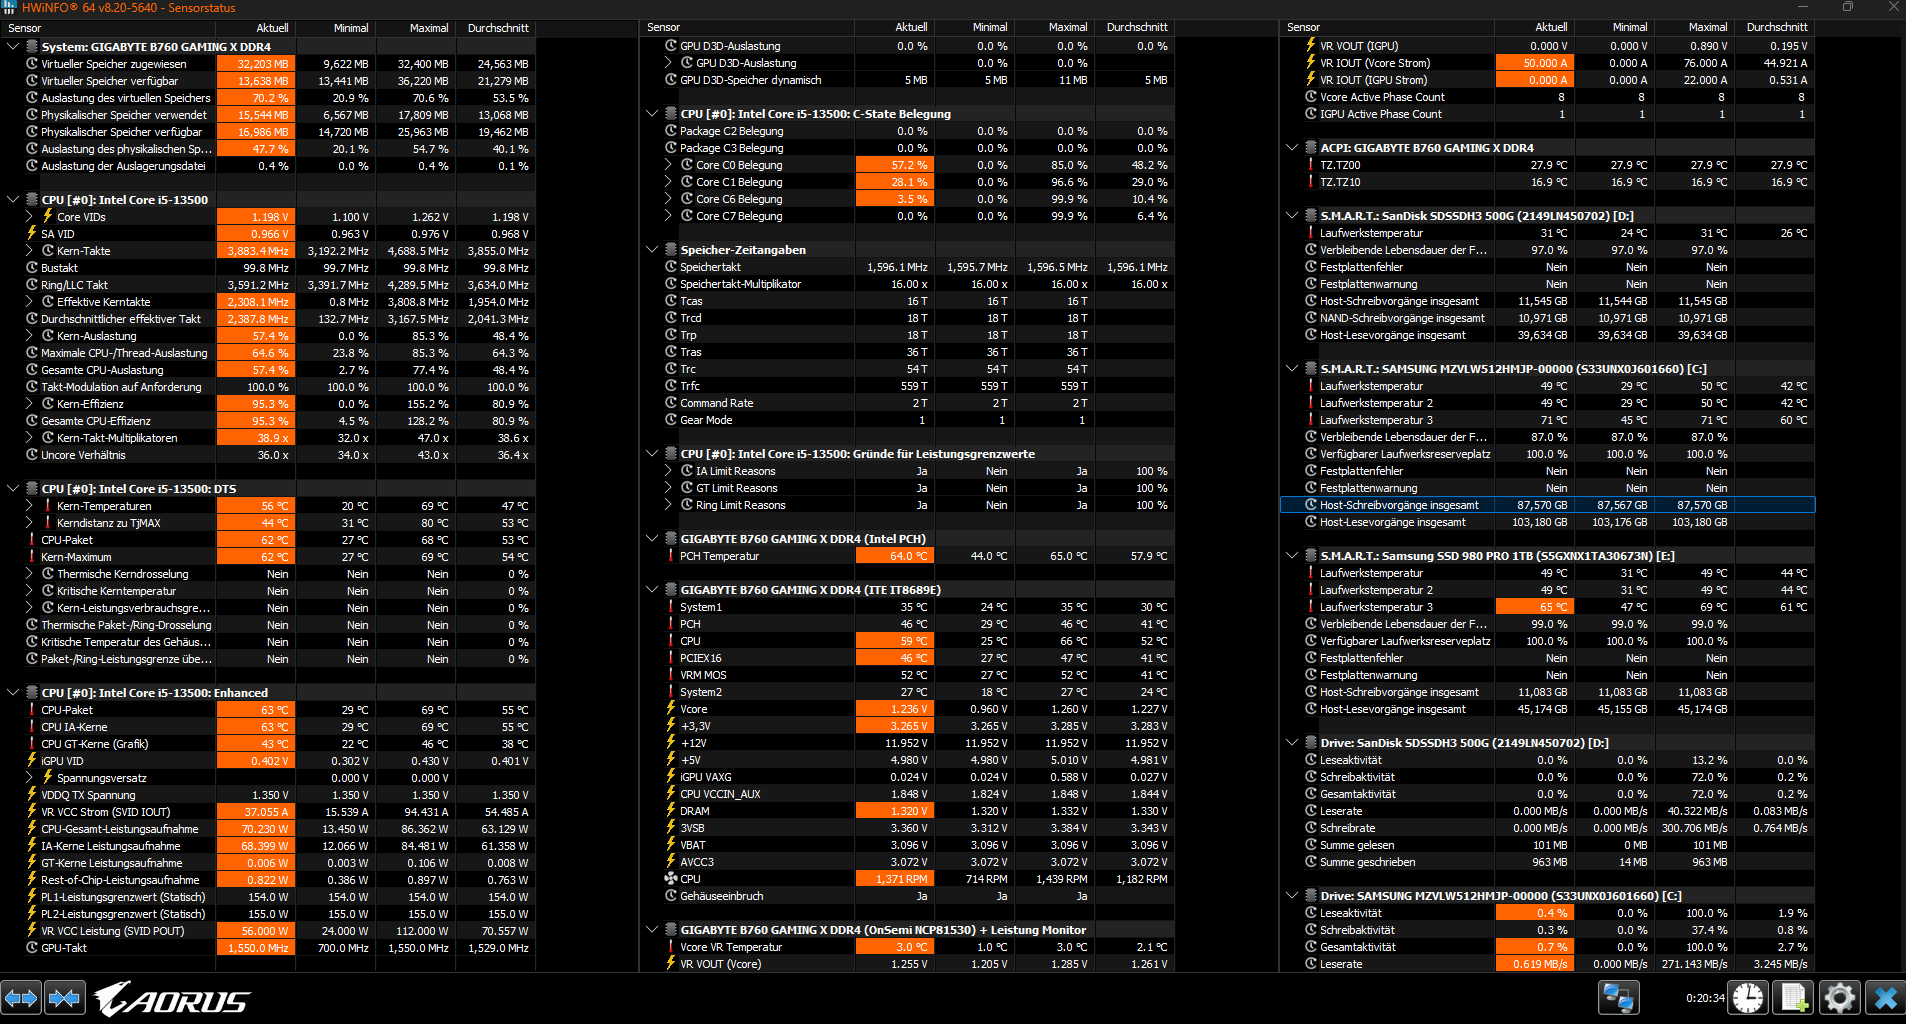Click the 70.230 W power value

click(256, 829)
